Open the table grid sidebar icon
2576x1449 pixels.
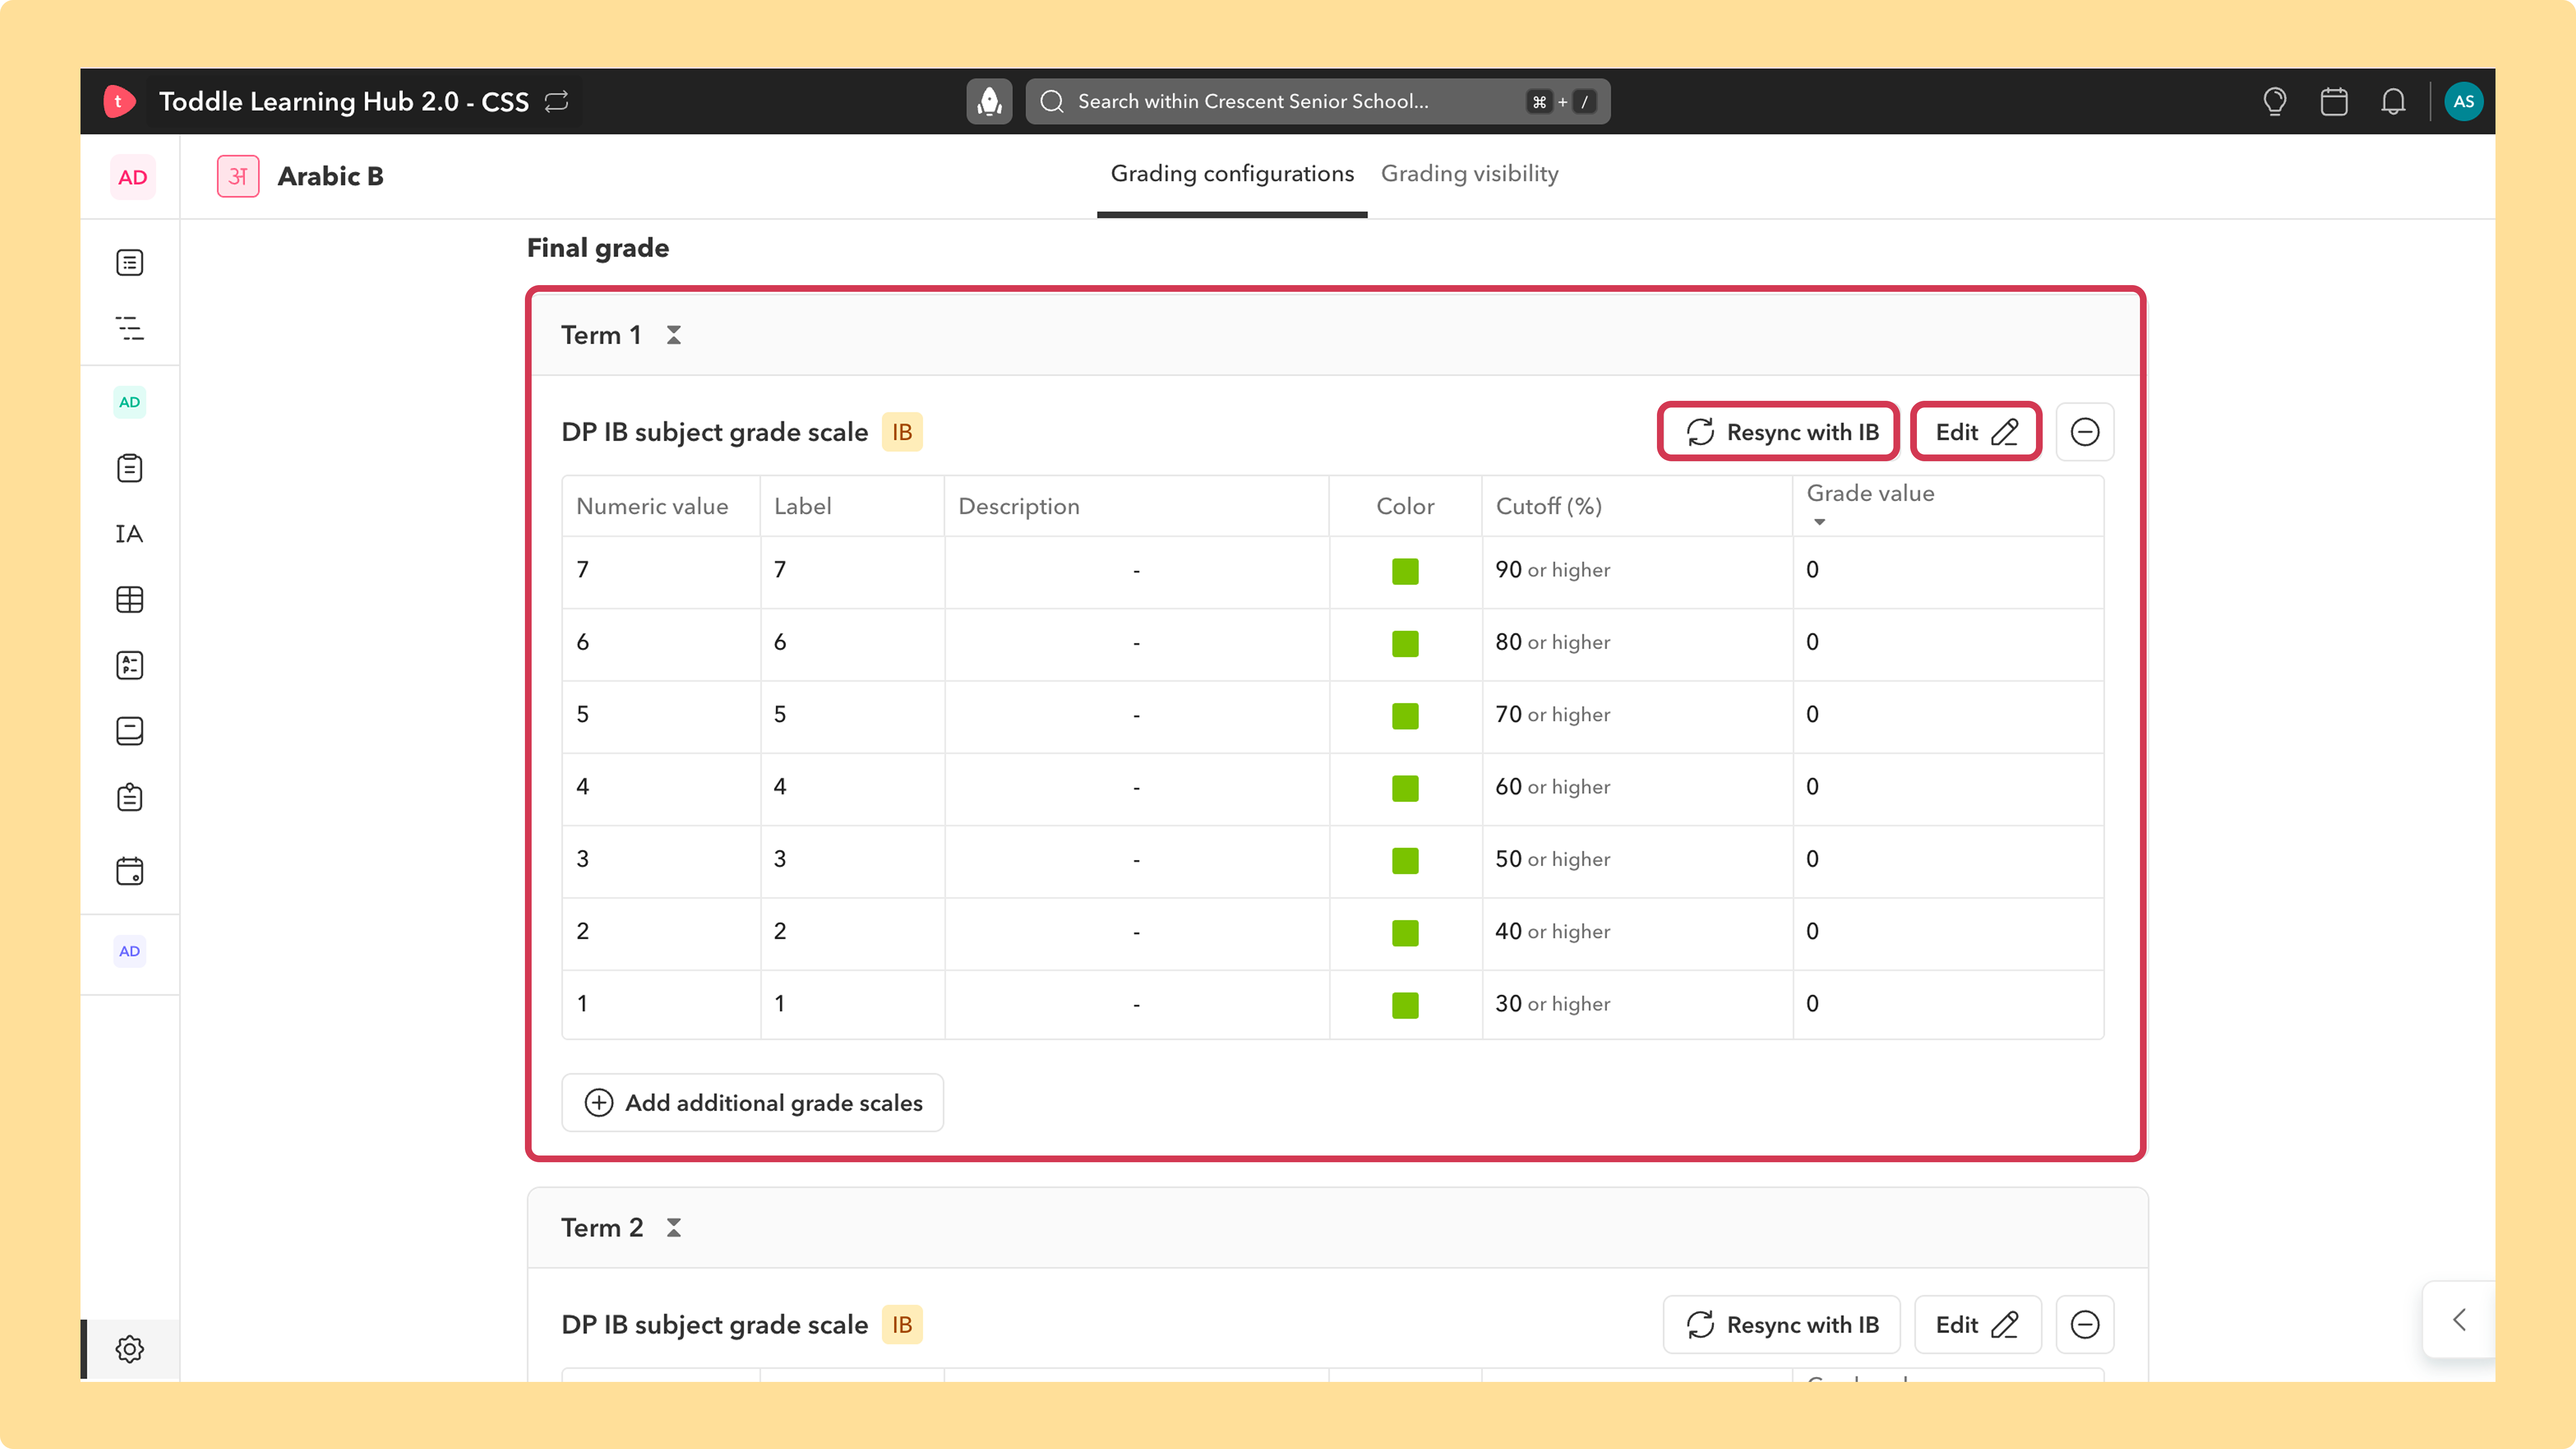[x=130, y=600]
